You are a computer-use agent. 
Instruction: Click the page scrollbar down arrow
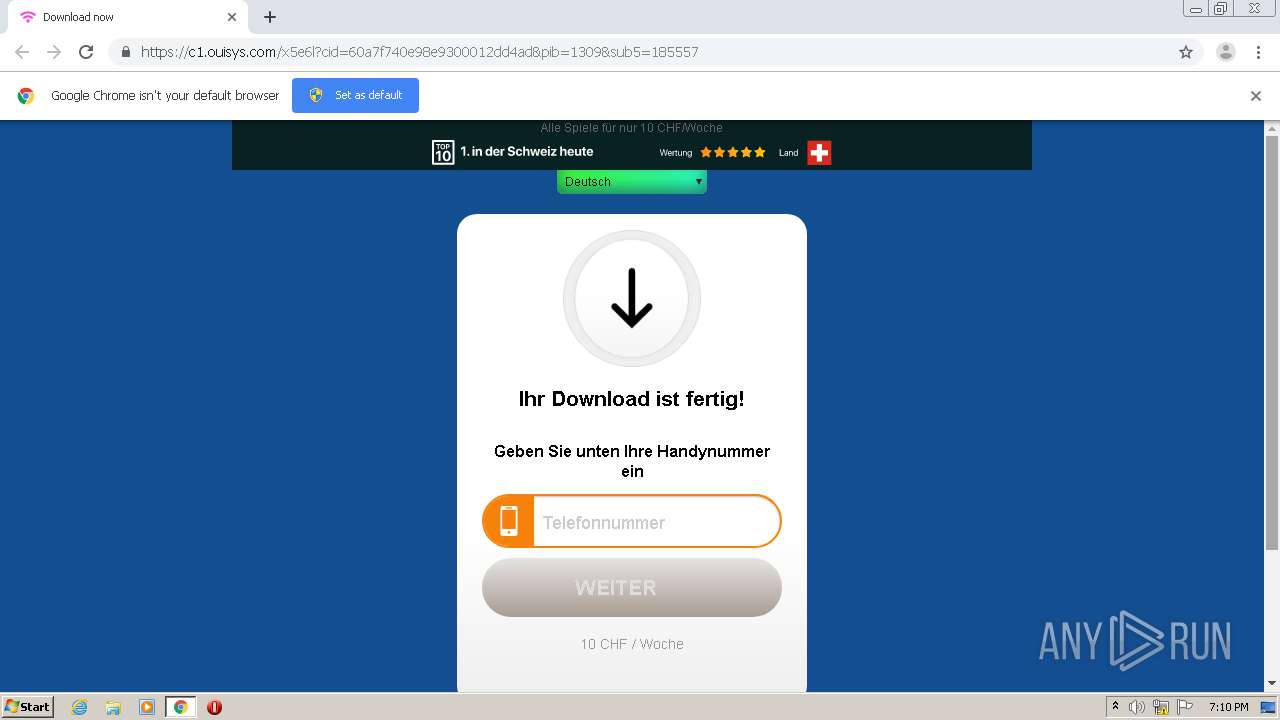[1272, 683]
